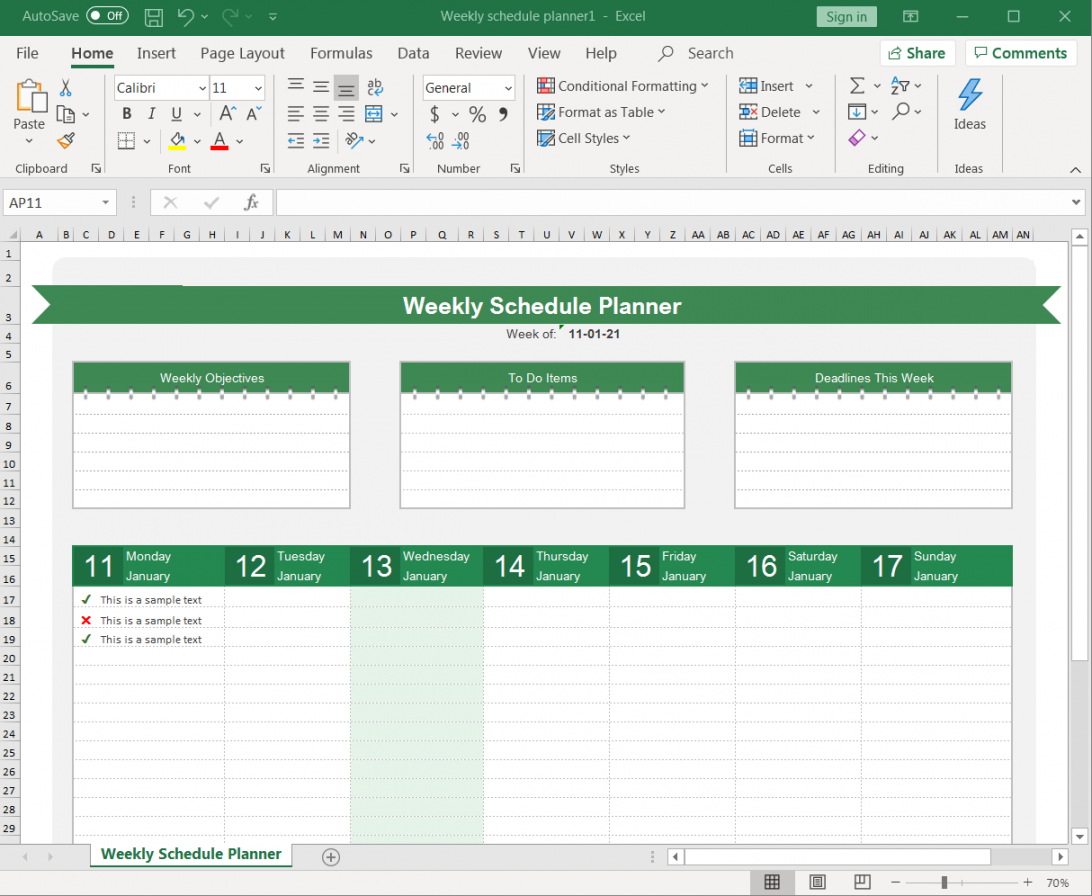Click Sort and Filter icon
This screenshot has width=1092, height=896.
click(x=900, y=86)
